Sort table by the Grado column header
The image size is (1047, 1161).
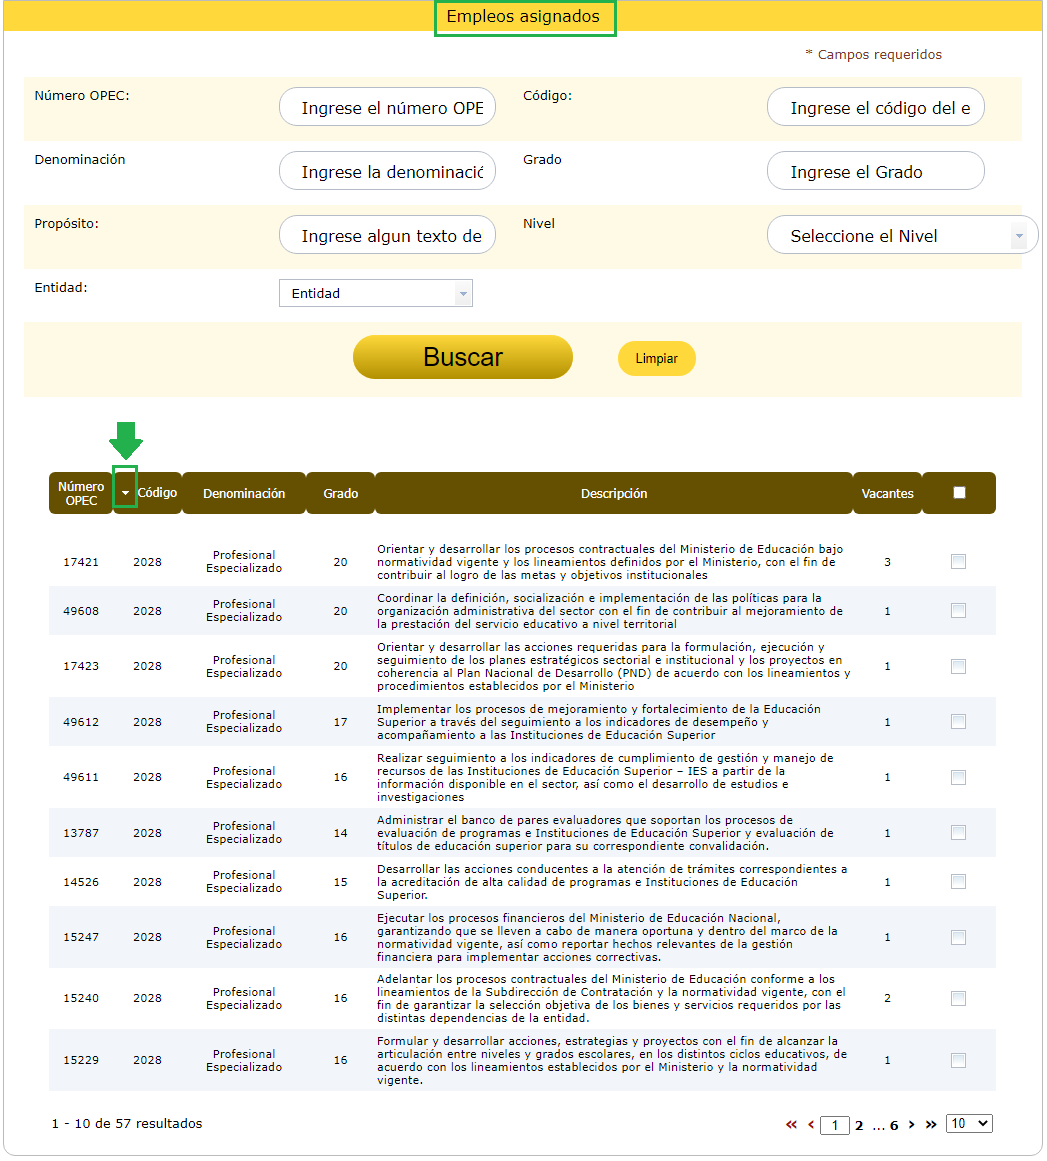click(x=340, y=493)
